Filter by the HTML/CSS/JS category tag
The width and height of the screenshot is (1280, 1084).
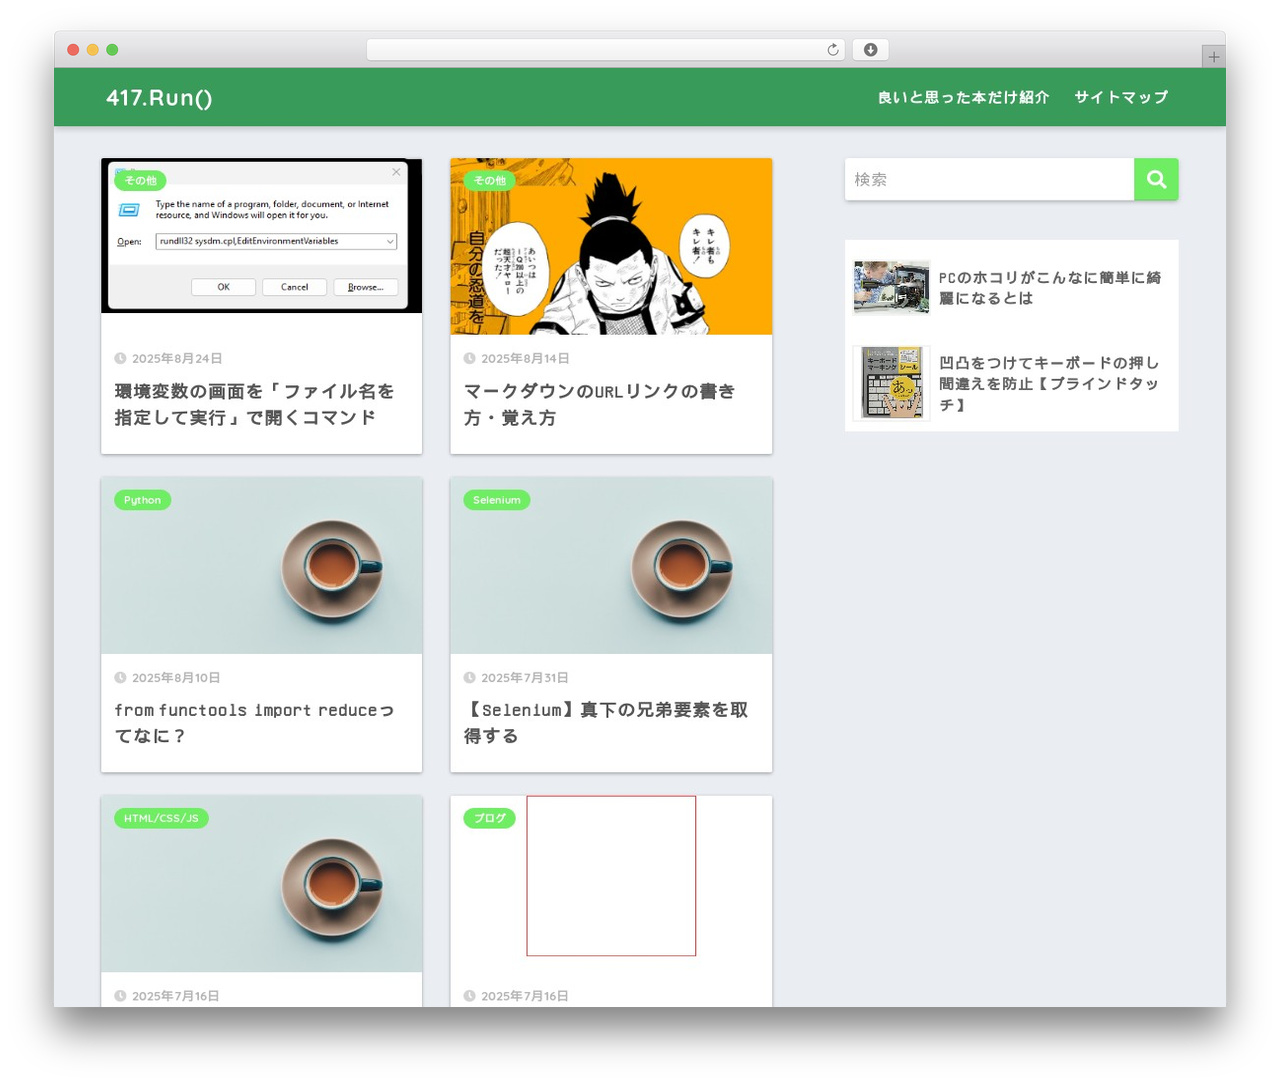tap(161, 818)
